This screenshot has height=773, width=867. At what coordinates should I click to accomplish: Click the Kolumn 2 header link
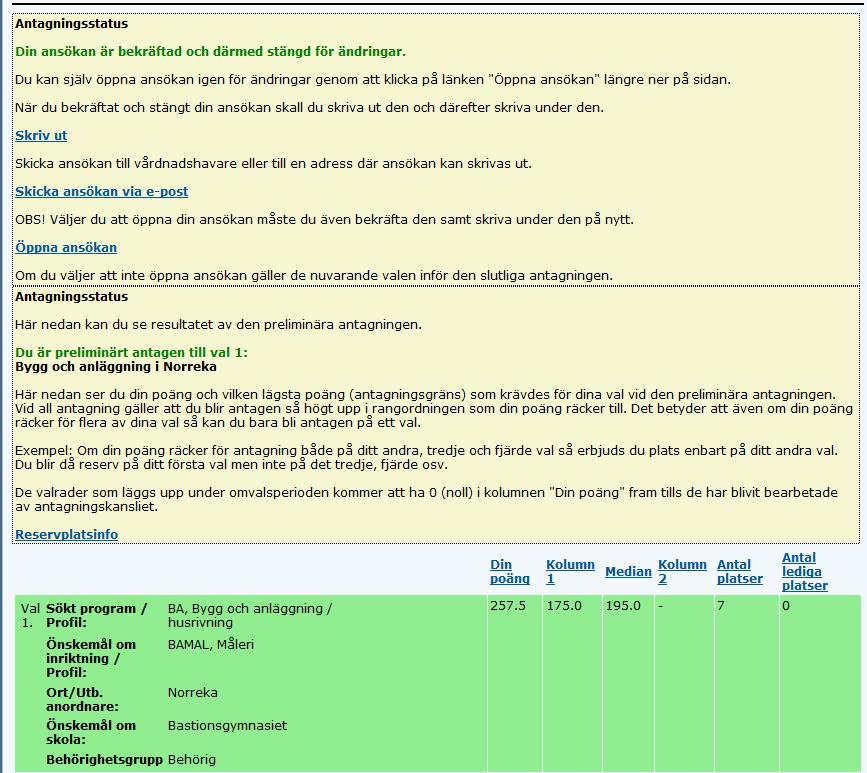[x=682, y=571]
